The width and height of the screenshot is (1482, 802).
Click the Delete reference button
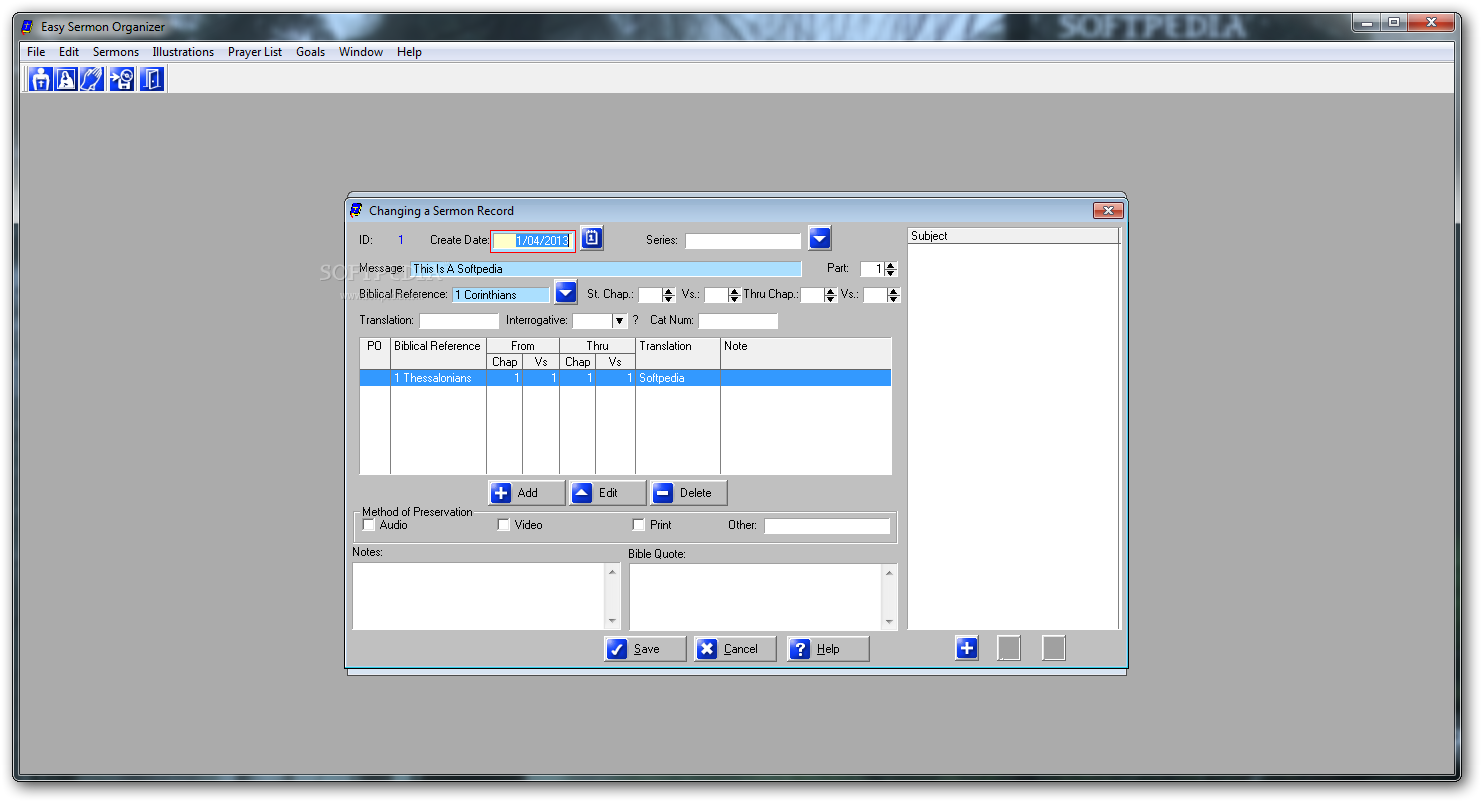[689, 493]
